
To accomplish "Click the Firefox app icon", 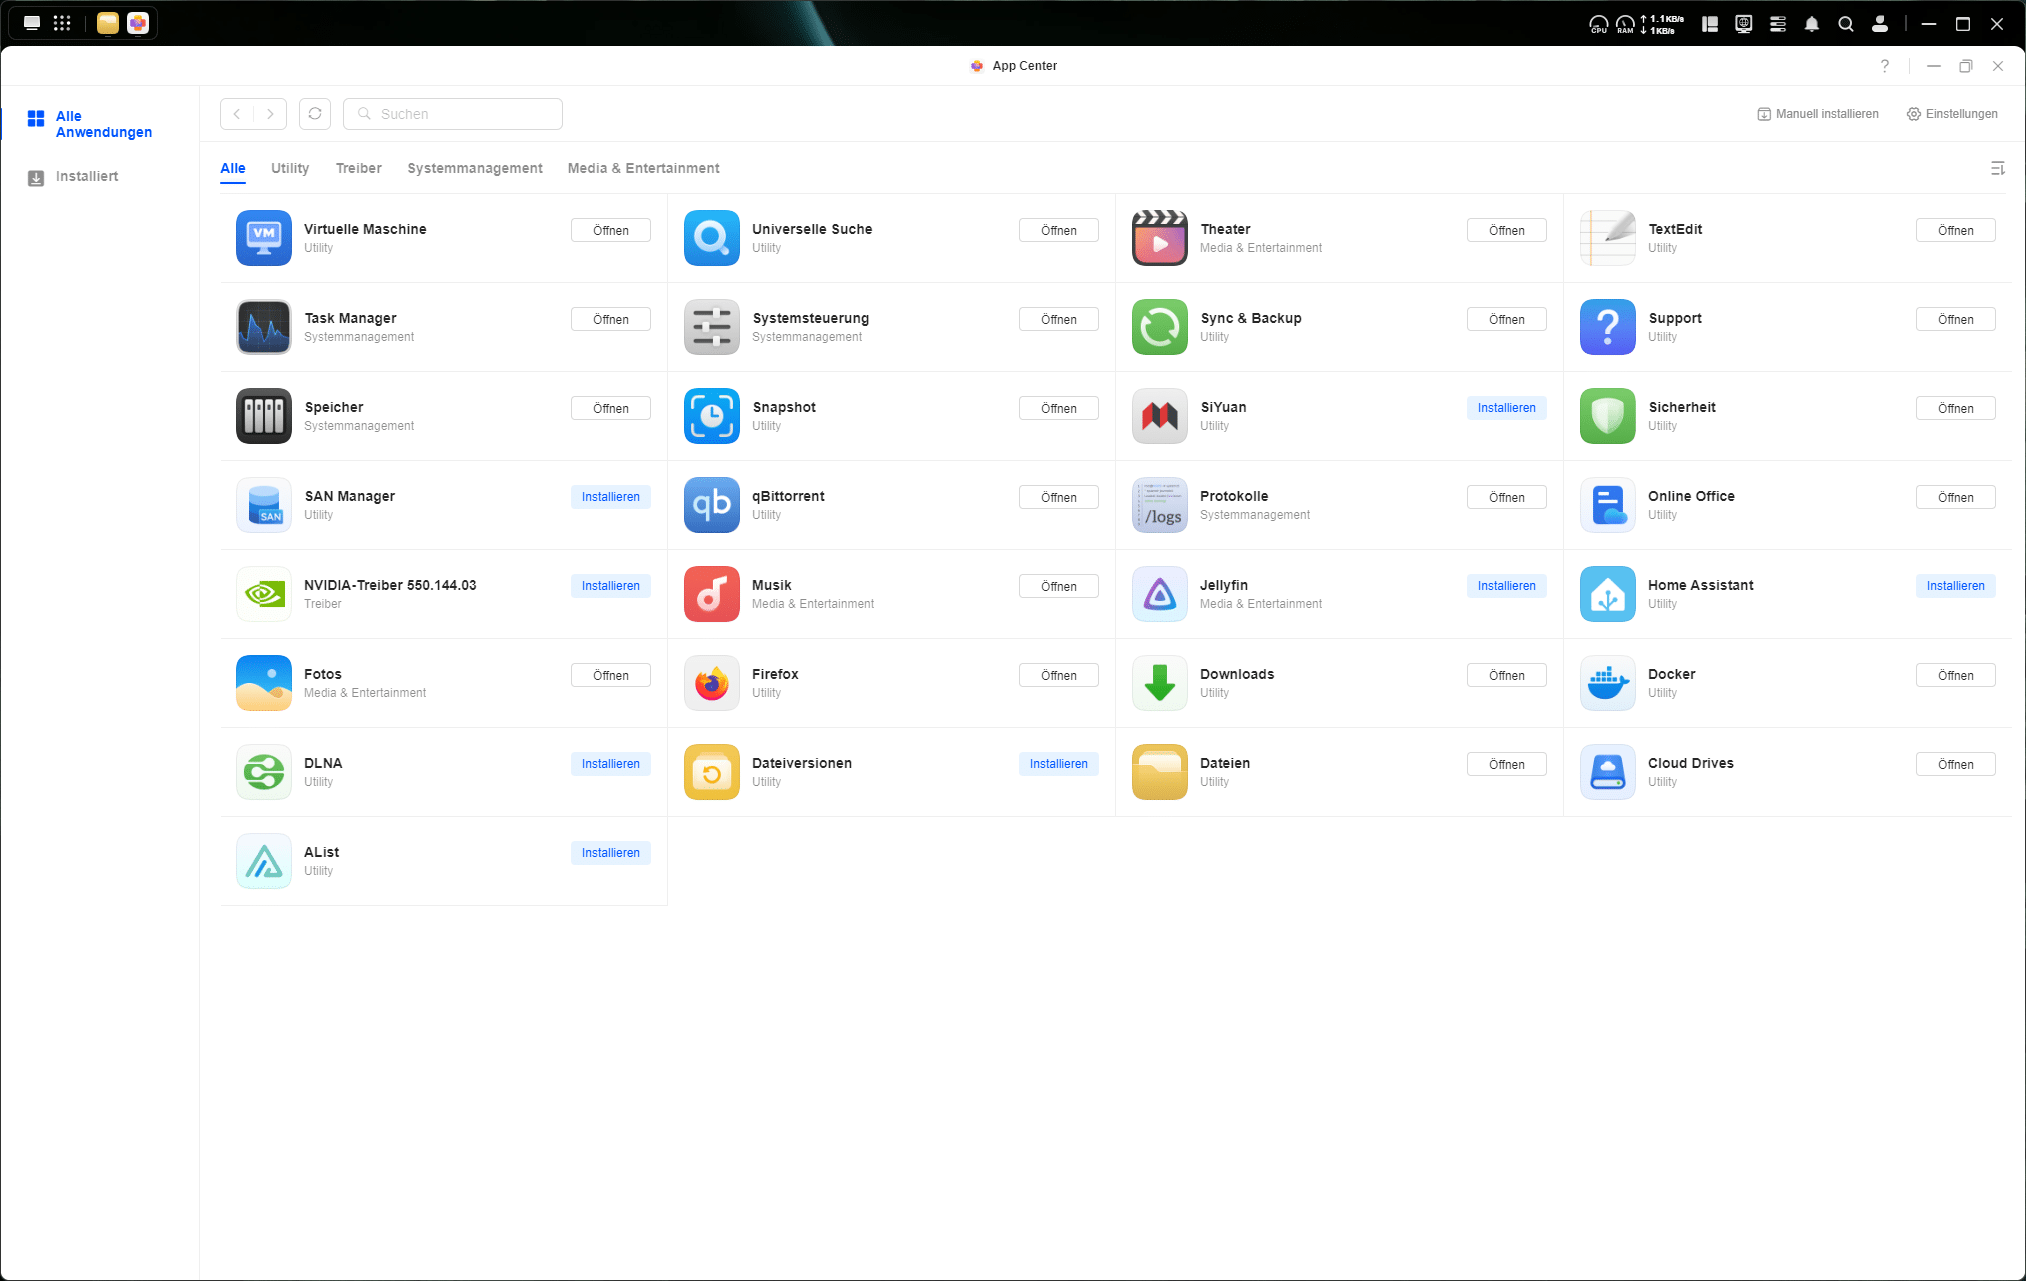I will pos(711,683).
